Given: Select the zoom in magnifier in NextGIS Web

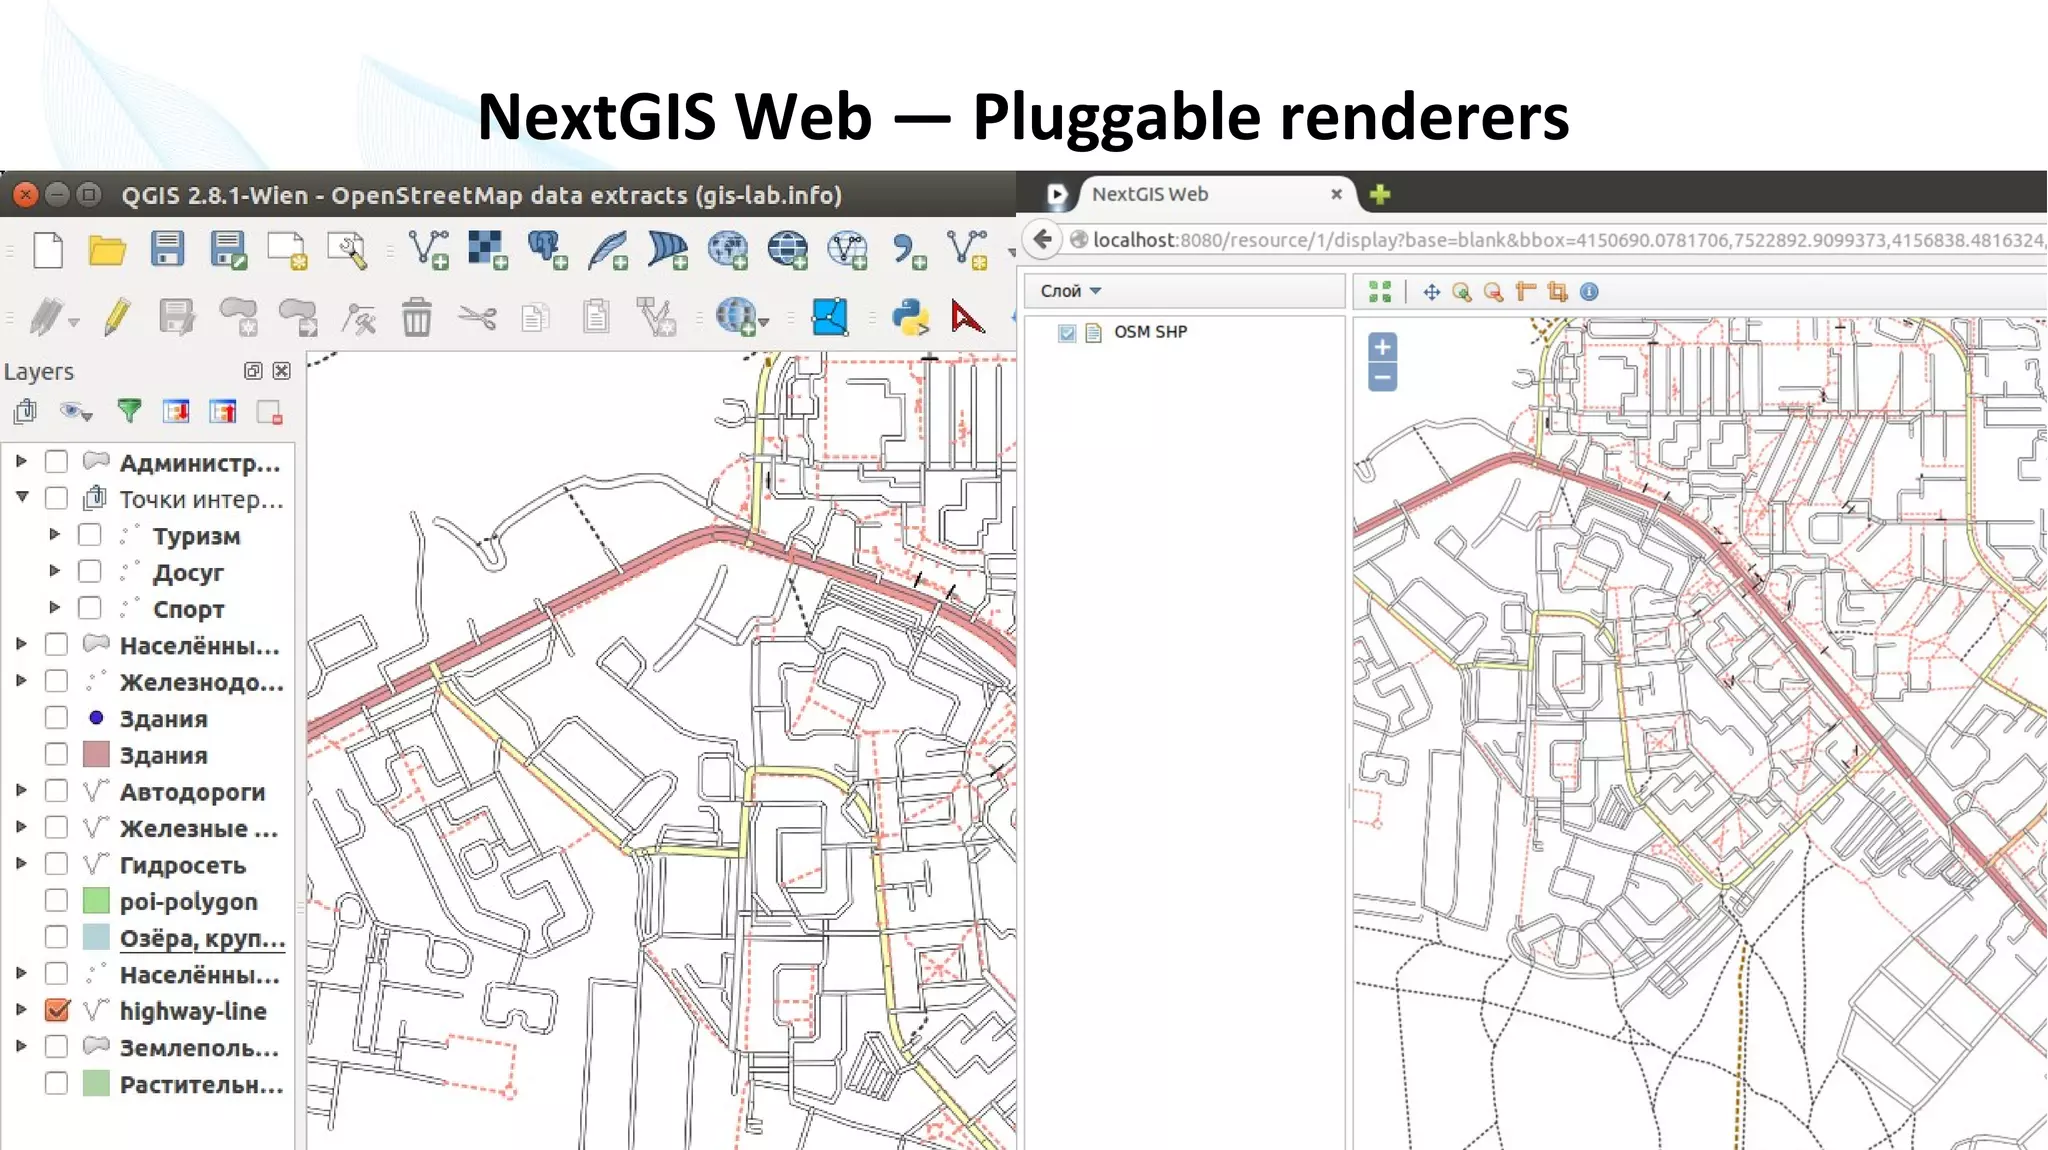Looking at the screenshot, I should tap(1462, 292).
